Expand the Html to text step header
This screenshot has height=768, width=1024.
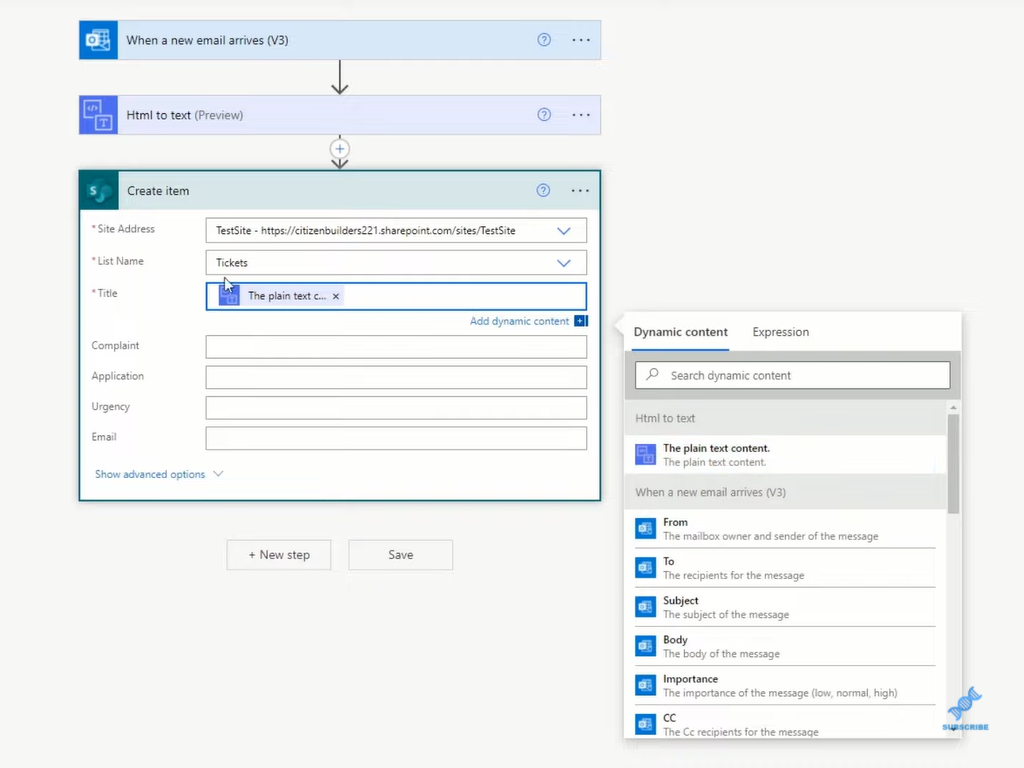[340, 115]
